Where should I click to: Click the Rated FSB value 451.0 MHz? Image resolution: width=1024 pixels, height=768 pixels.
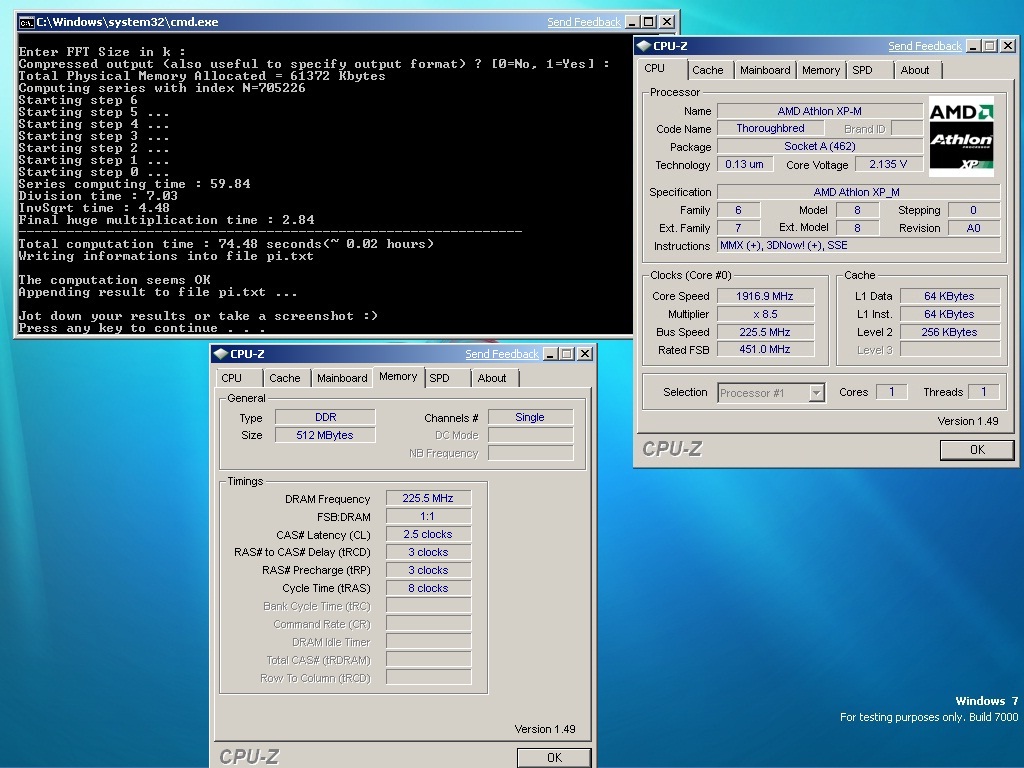point(765,349)
